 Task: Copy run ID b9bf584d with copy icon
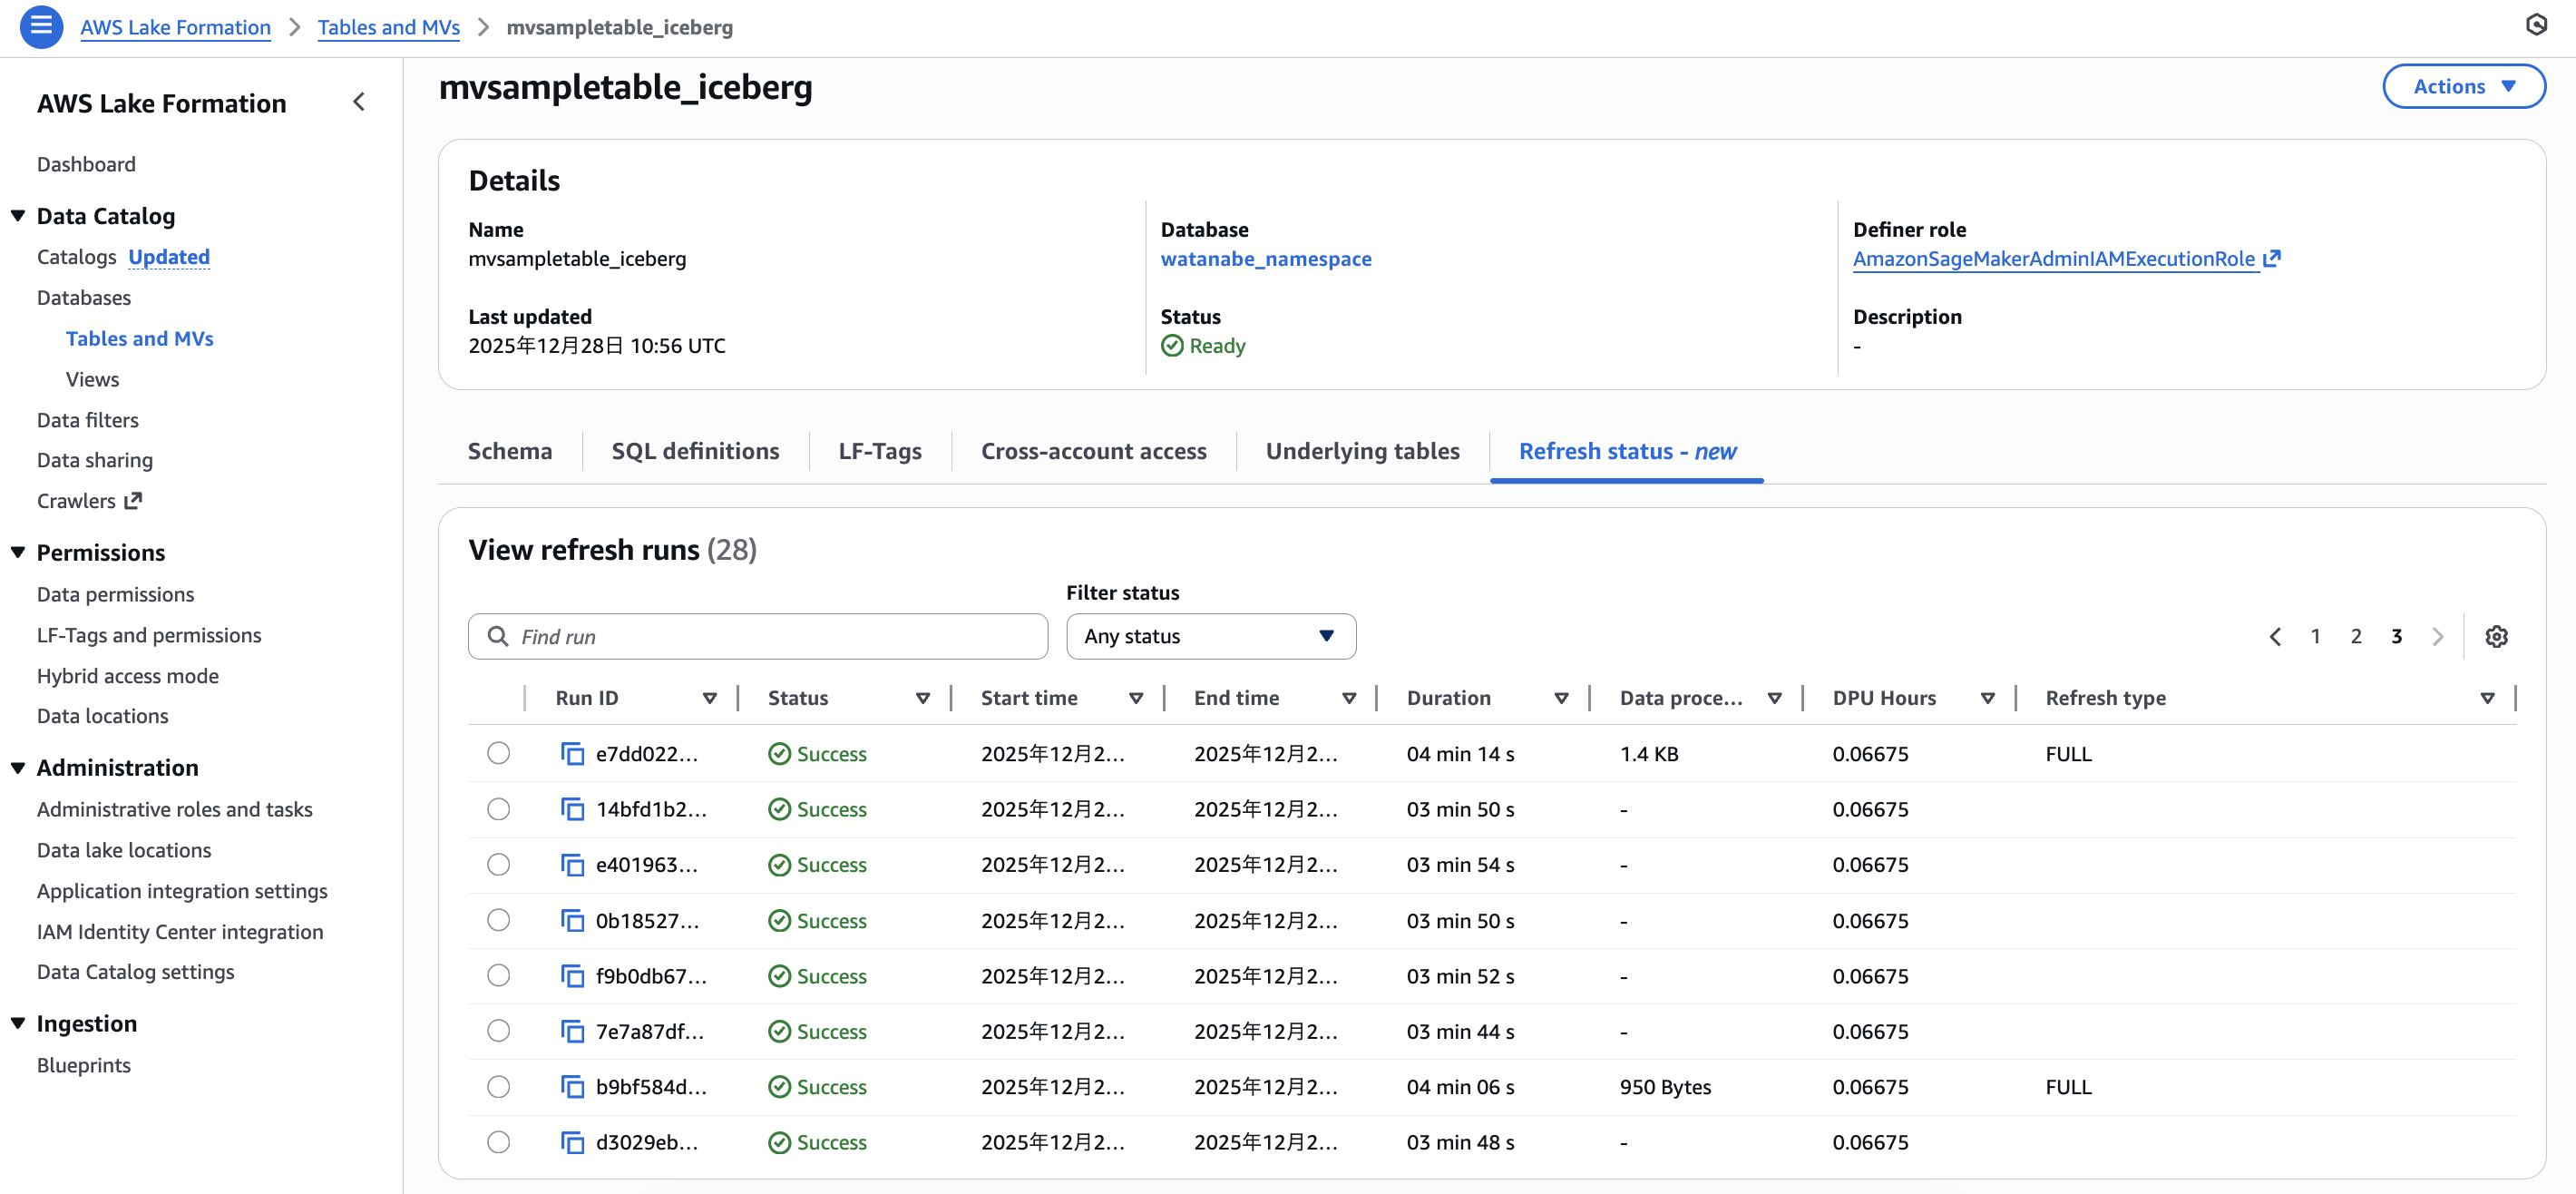coord(572,1086)
